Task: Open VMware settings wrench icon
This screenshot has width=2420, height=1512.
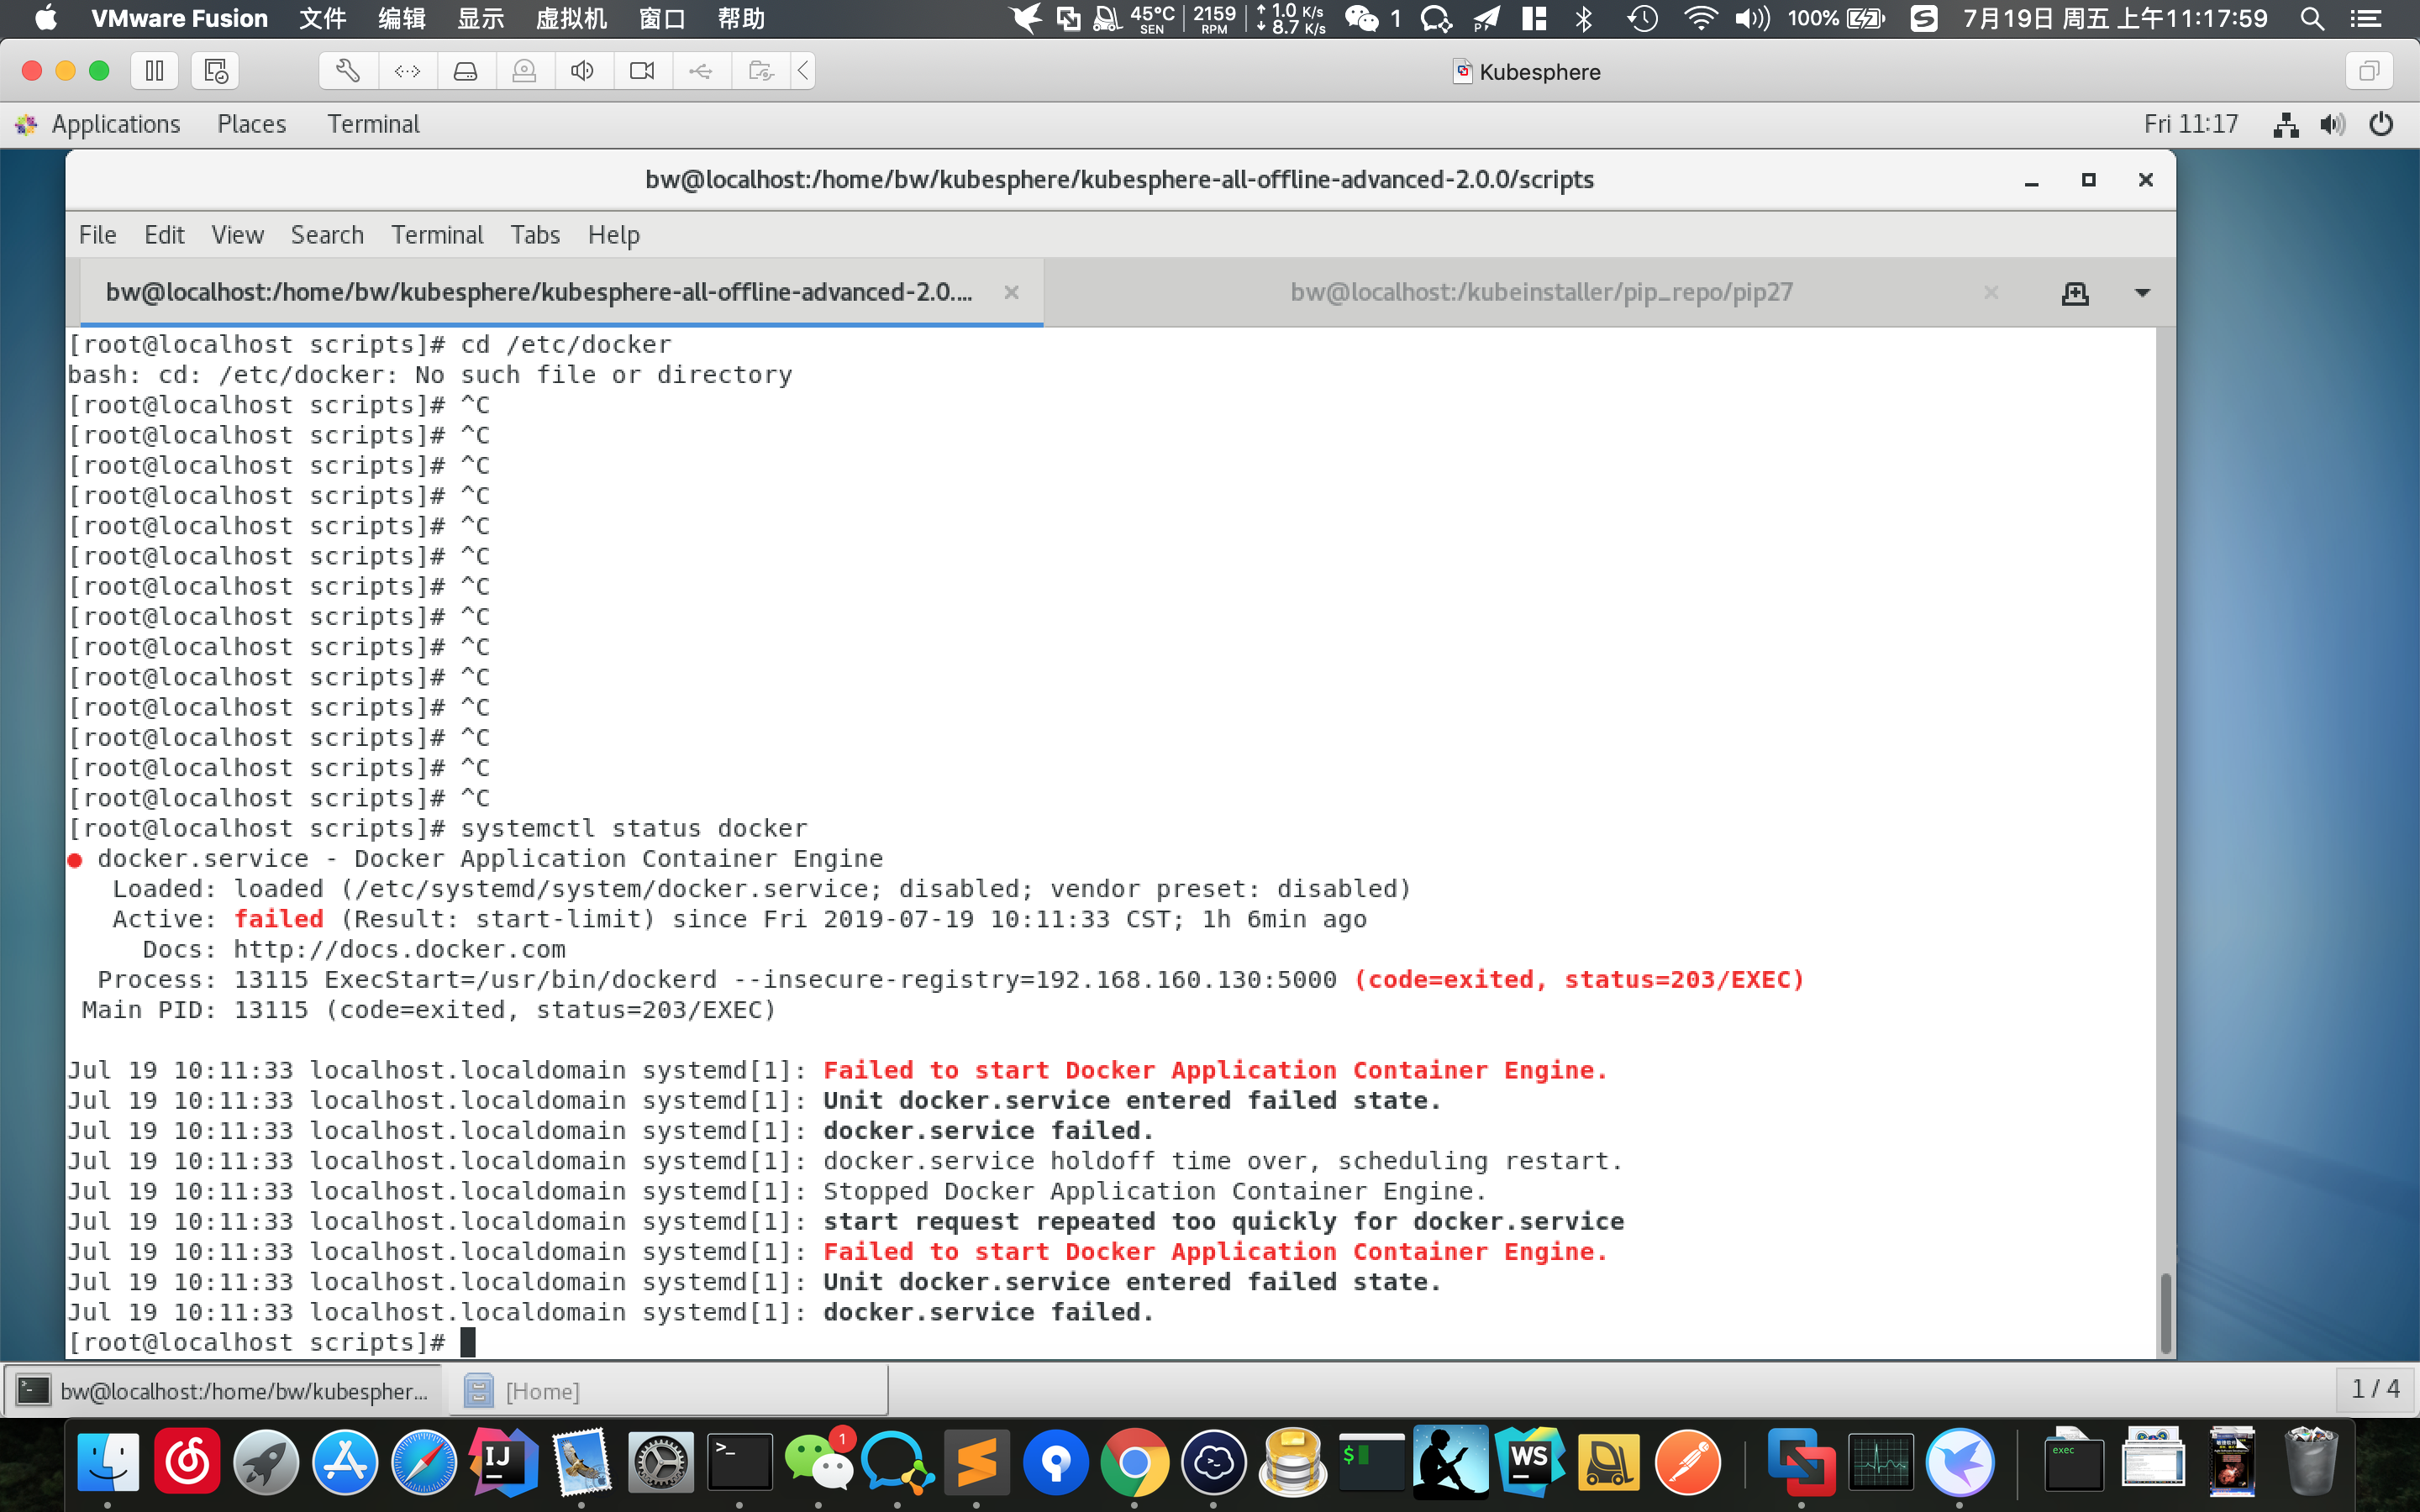Action: (348, 71)
